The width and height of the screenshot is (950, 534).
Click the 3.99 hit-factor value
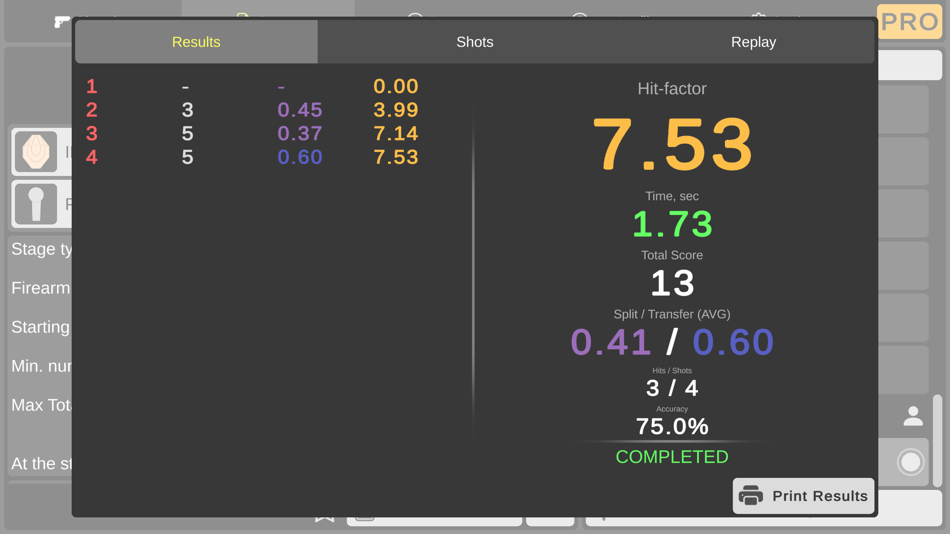click(x=396, y=110)
